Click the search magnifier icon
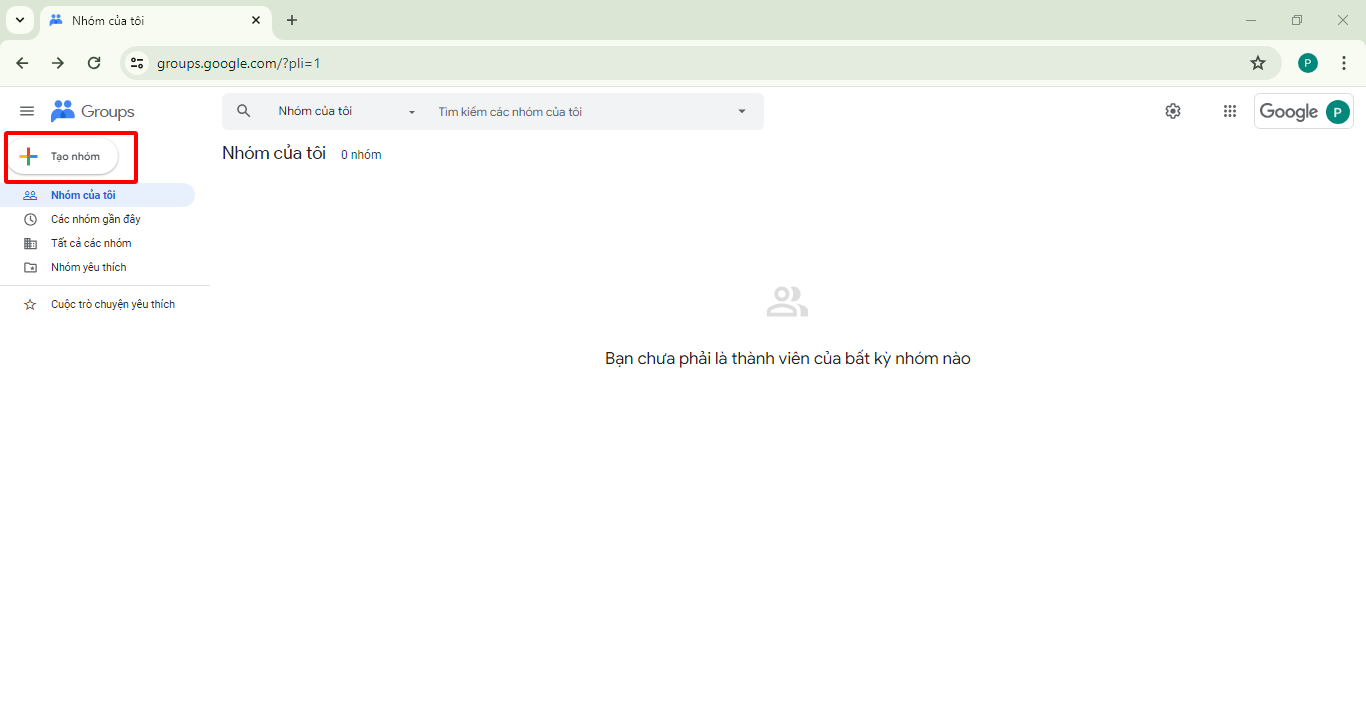Viewport: 1366px width, 721px height. click(243, 111)
